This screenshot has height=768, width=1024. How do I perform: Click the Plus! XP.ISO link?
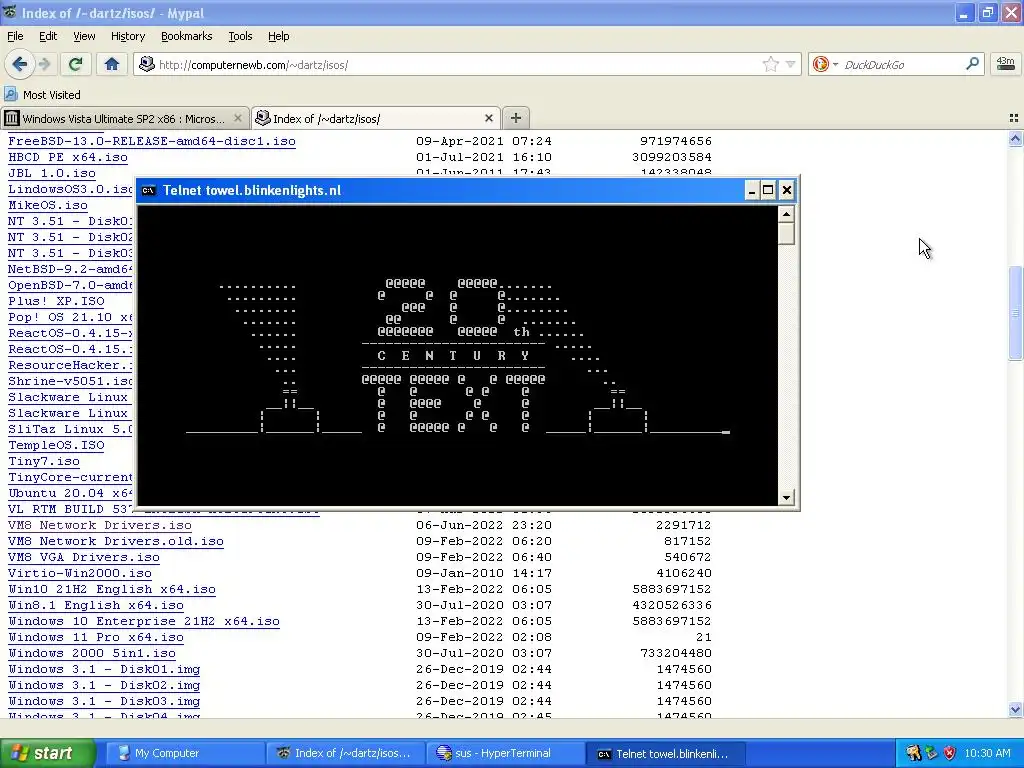pos(56,301)
